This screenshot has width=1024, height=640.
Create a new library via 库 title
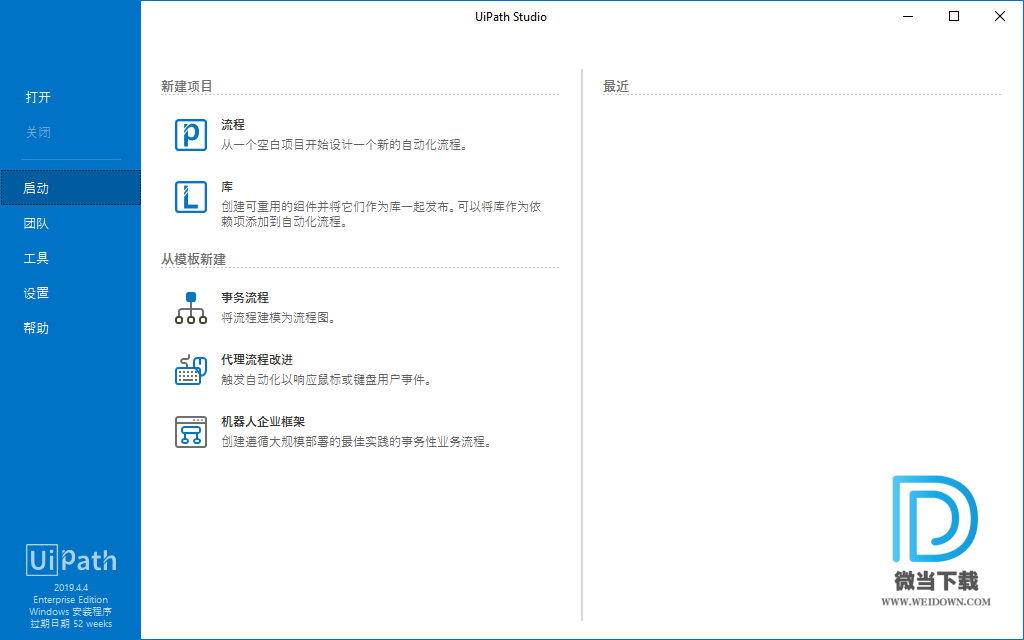click(227, 187)
